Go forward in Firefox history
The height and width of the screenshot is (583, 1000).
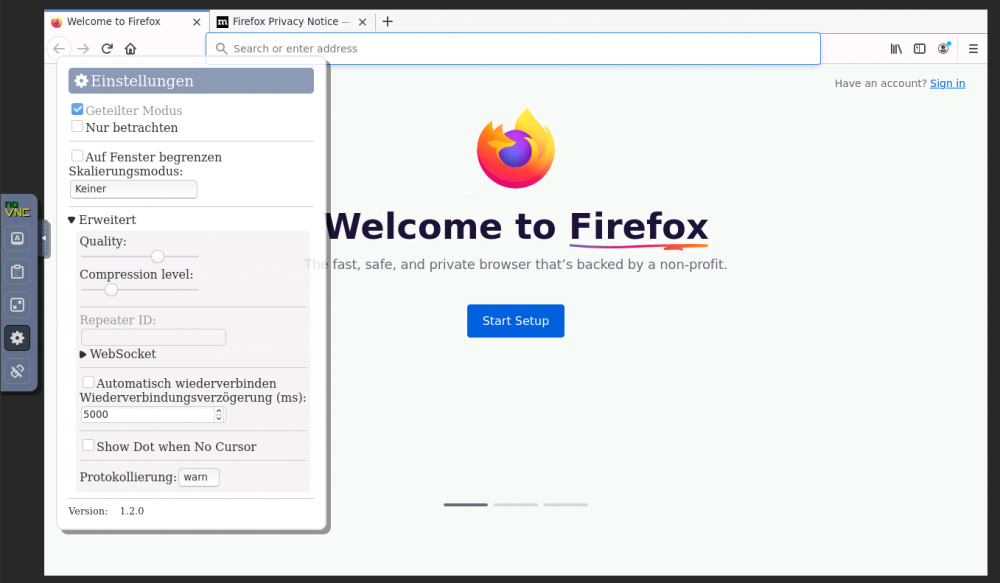pos(83,48)
